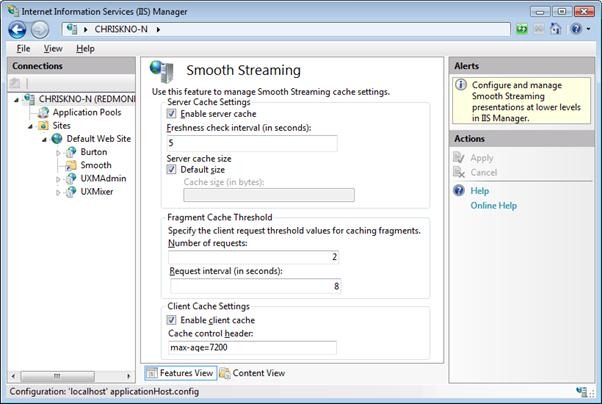Click the Back navigation arrow
Viewport: 602px width, 404px height.
click(x=17, y=29)
